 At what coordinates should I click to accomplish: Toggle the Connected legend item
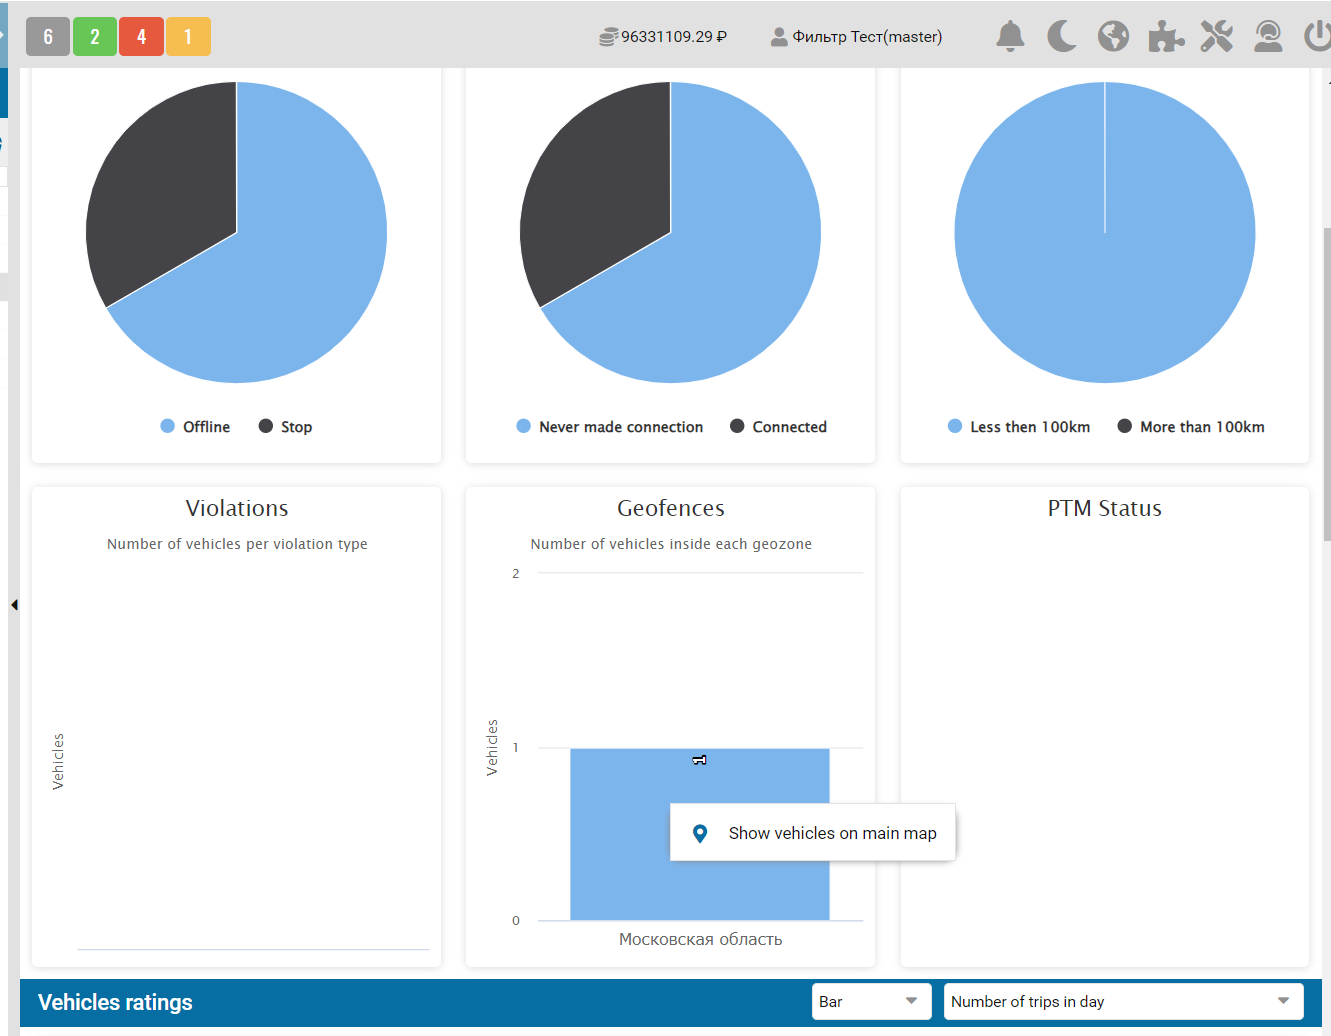[x=779, y=427]
